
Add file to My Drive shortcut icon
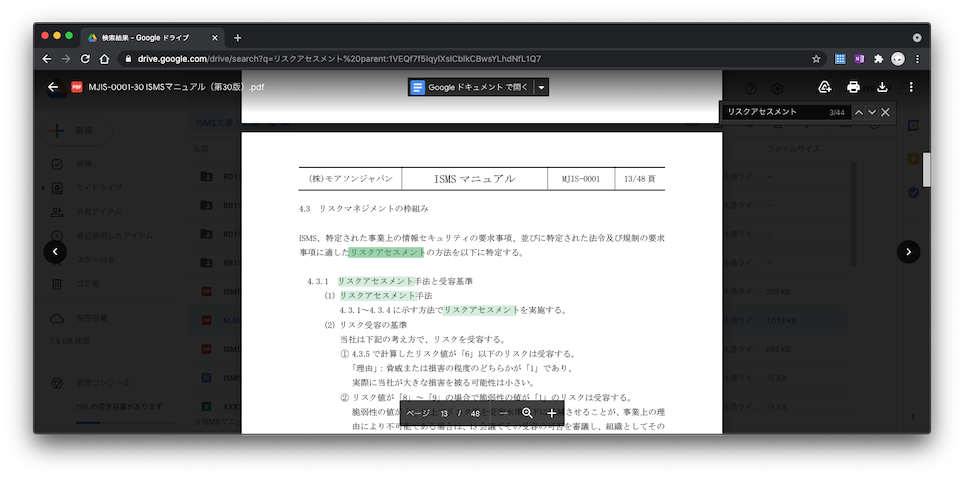pyautogui.click(x=825, y=87)
